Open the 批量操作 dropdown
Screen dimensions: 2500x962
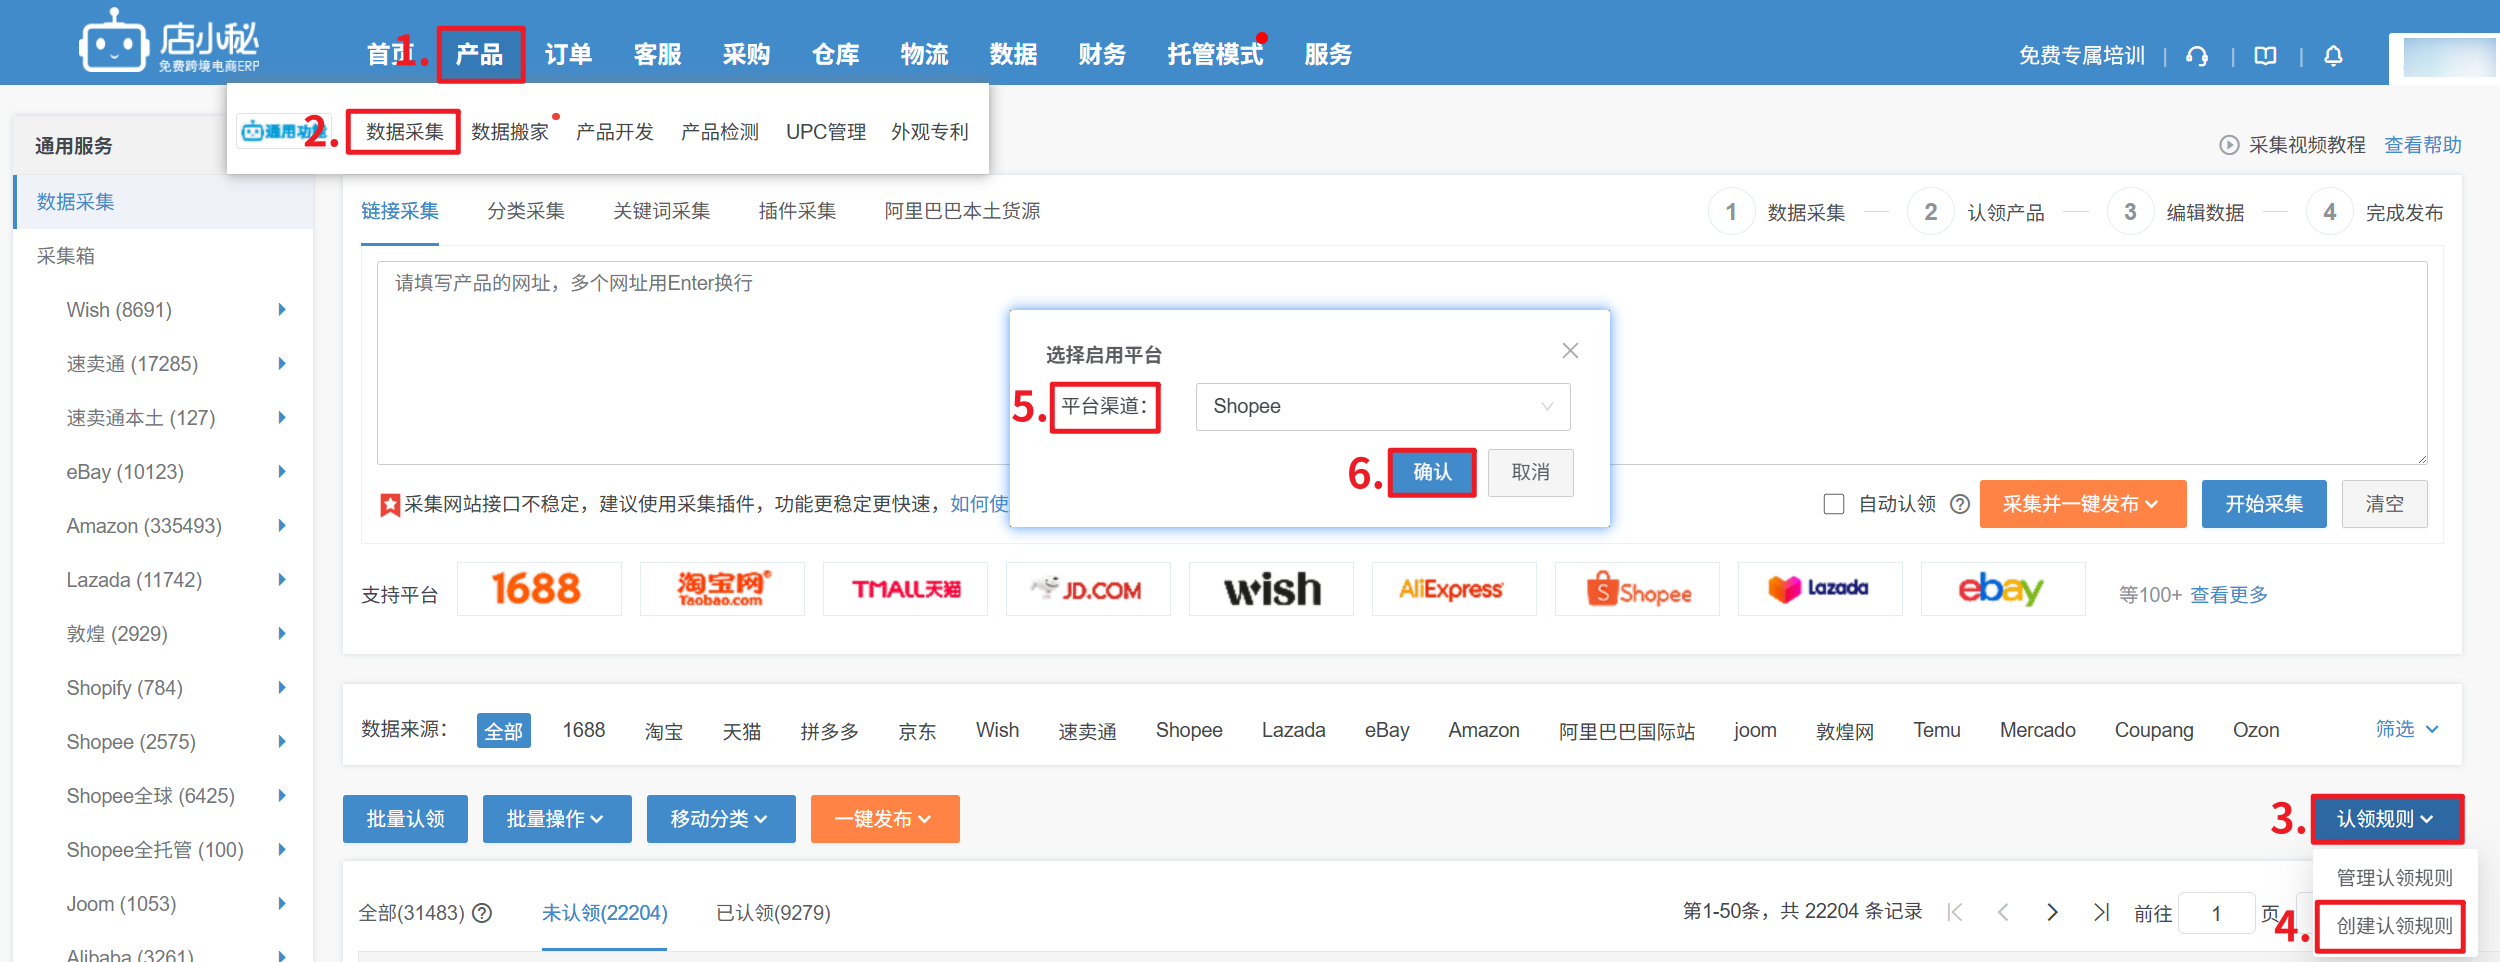[557, 819]
